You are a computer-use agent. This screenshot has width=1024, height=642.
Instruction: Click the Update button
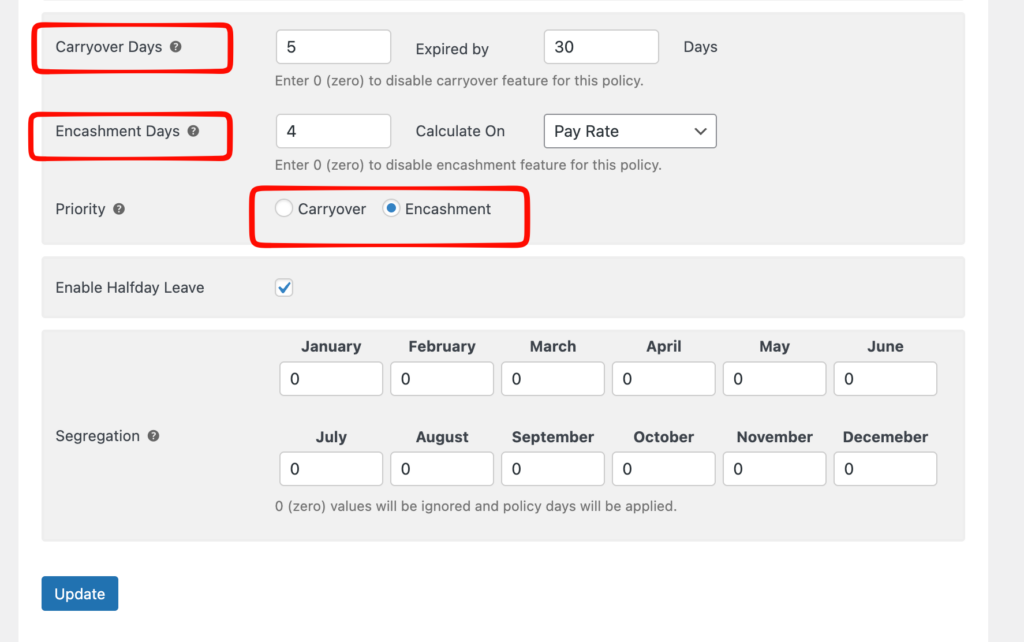(80, 594)
